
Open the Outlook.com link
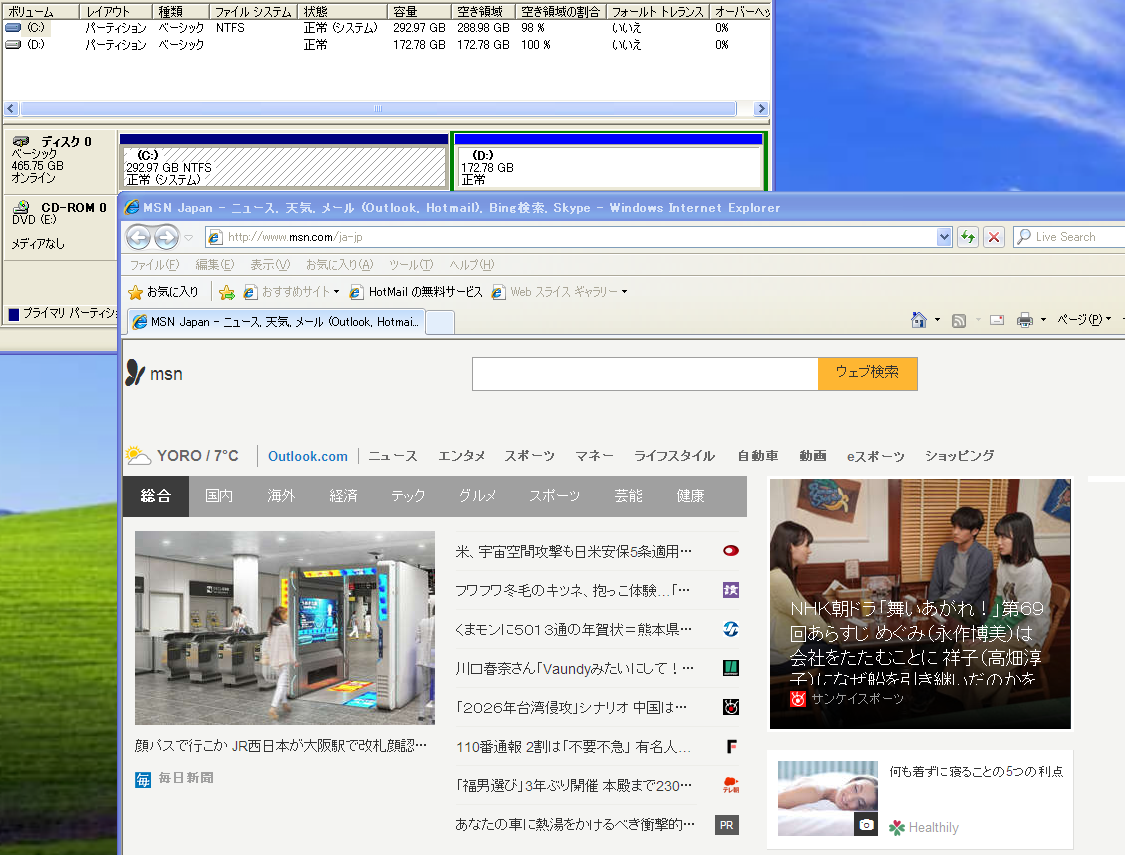pyautogui.click(x=308, y=456)
